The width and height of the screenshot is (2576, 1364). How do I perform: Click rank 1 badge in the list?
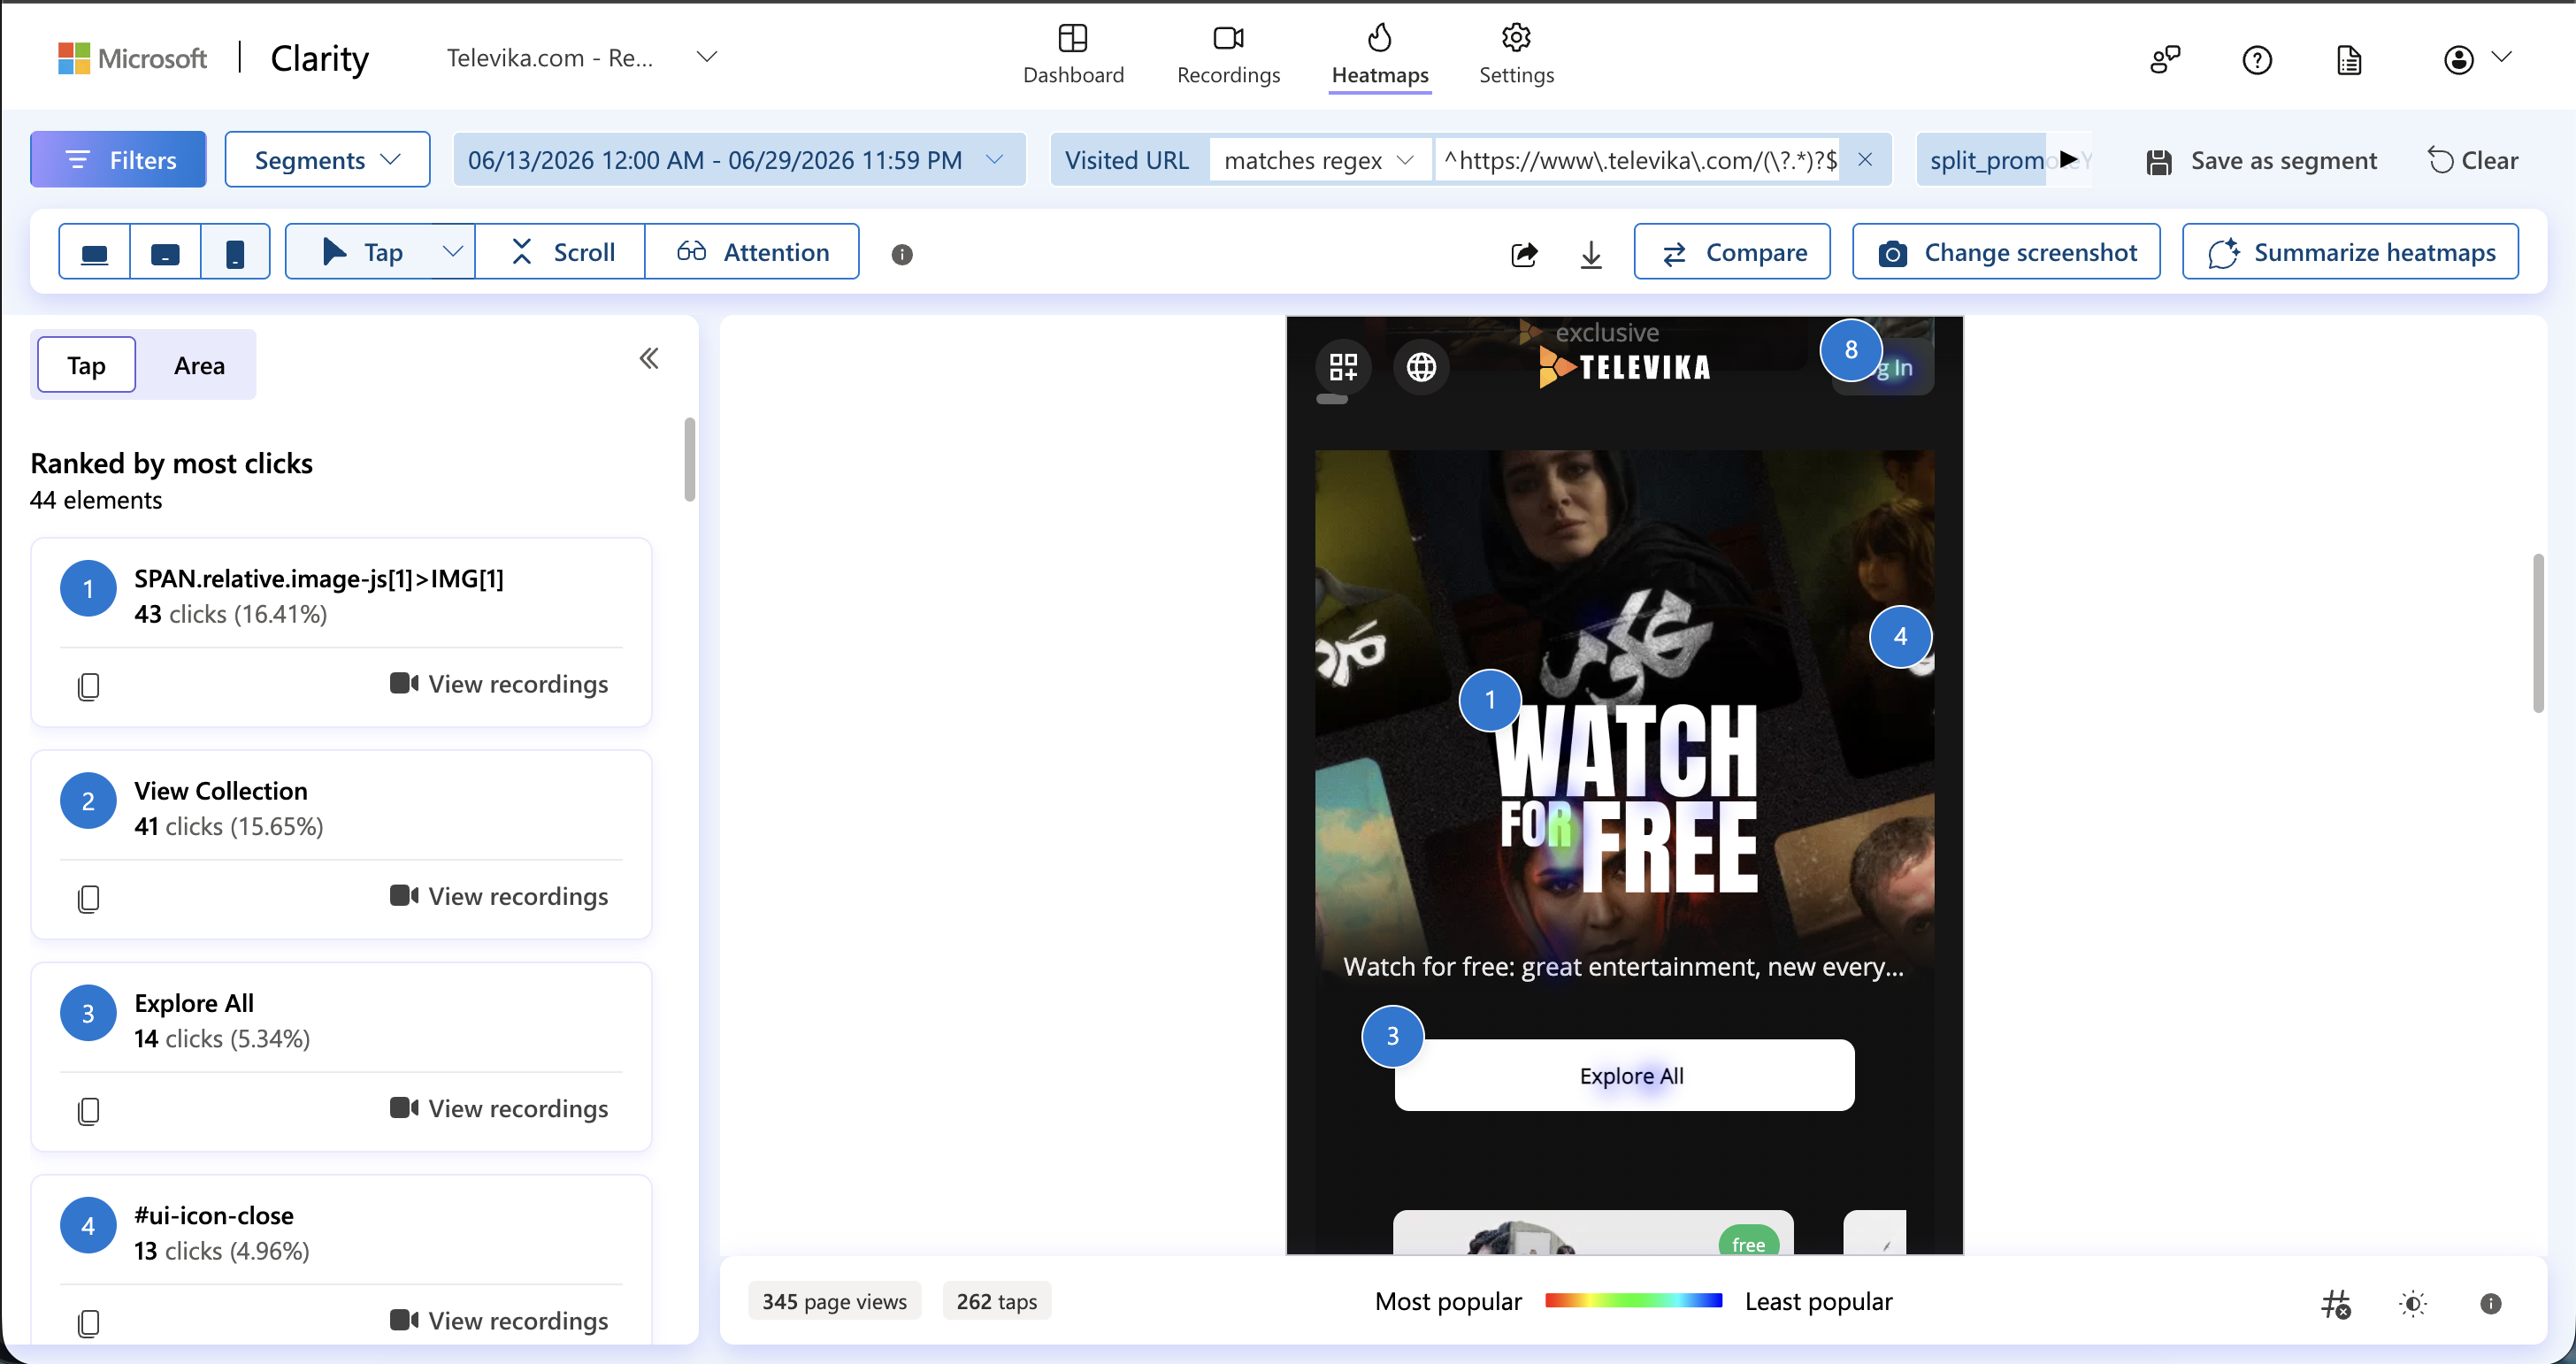tap(88, 588)
